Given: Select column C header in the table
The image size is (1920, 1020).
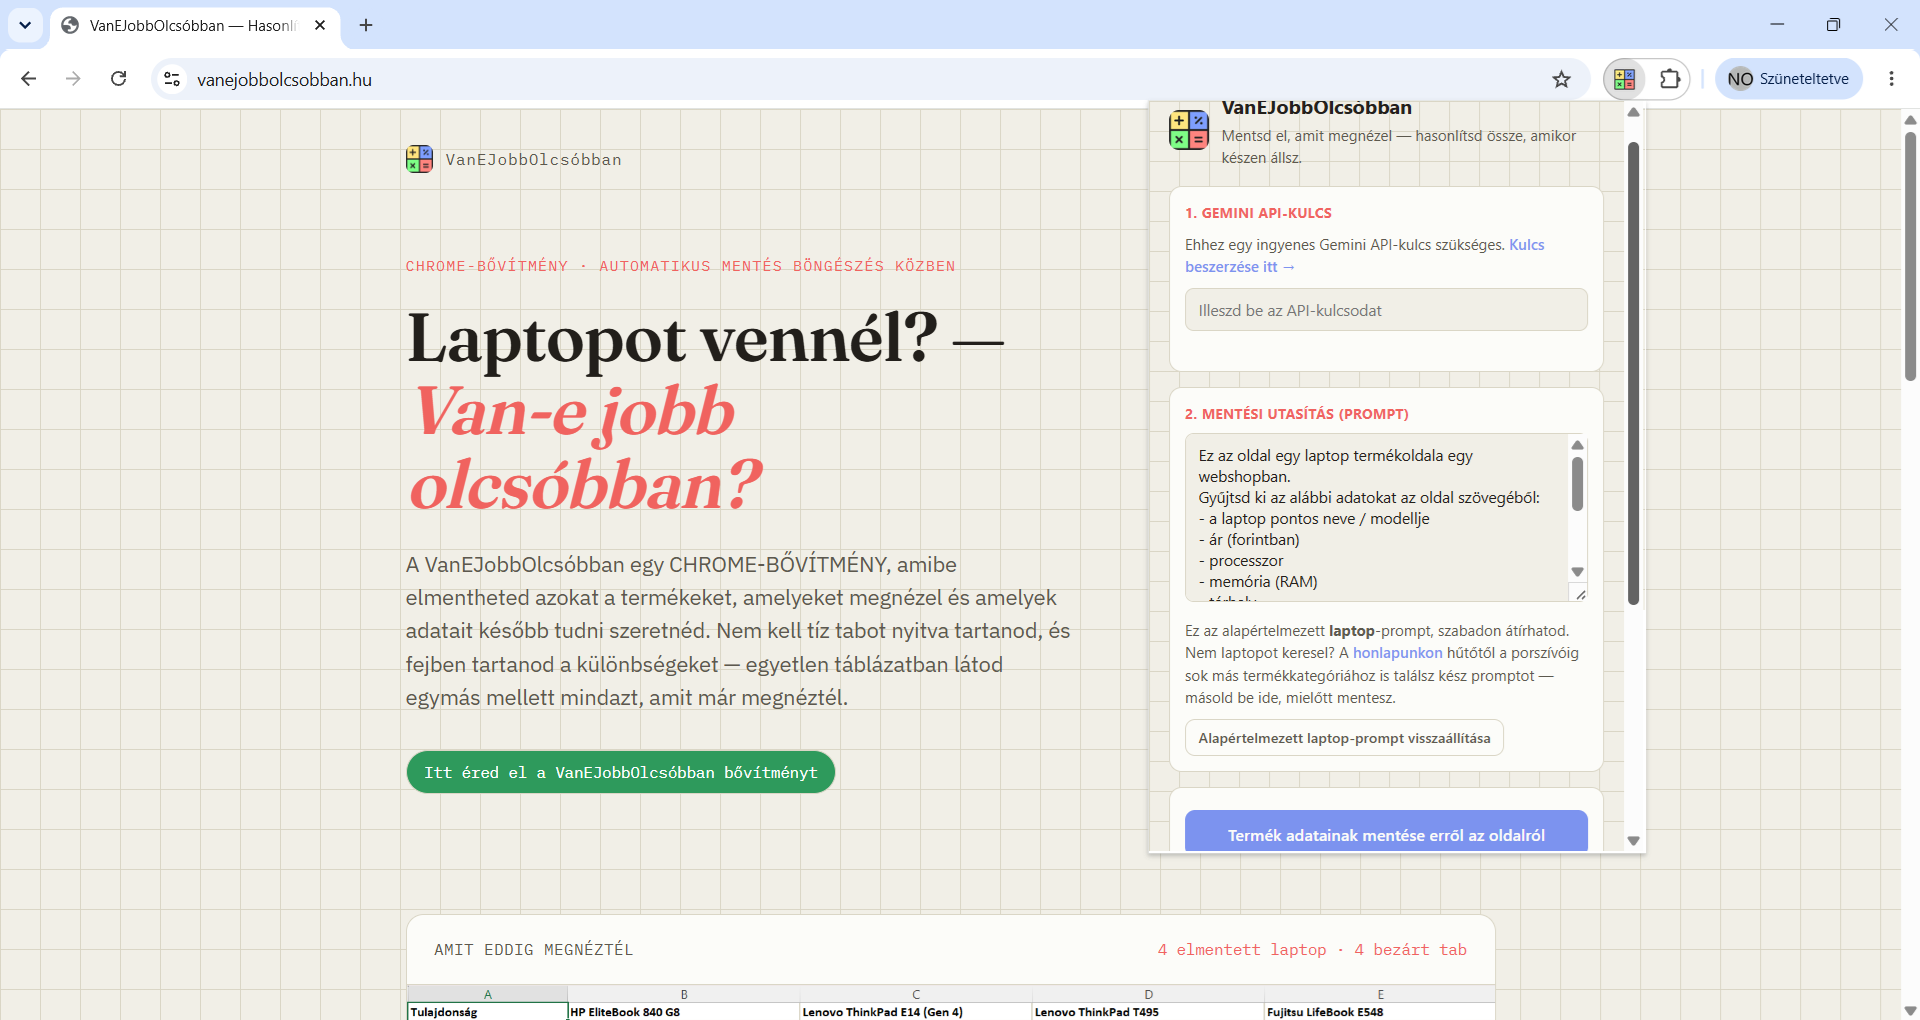Looking at the screenshot, I should coord(916,994).
